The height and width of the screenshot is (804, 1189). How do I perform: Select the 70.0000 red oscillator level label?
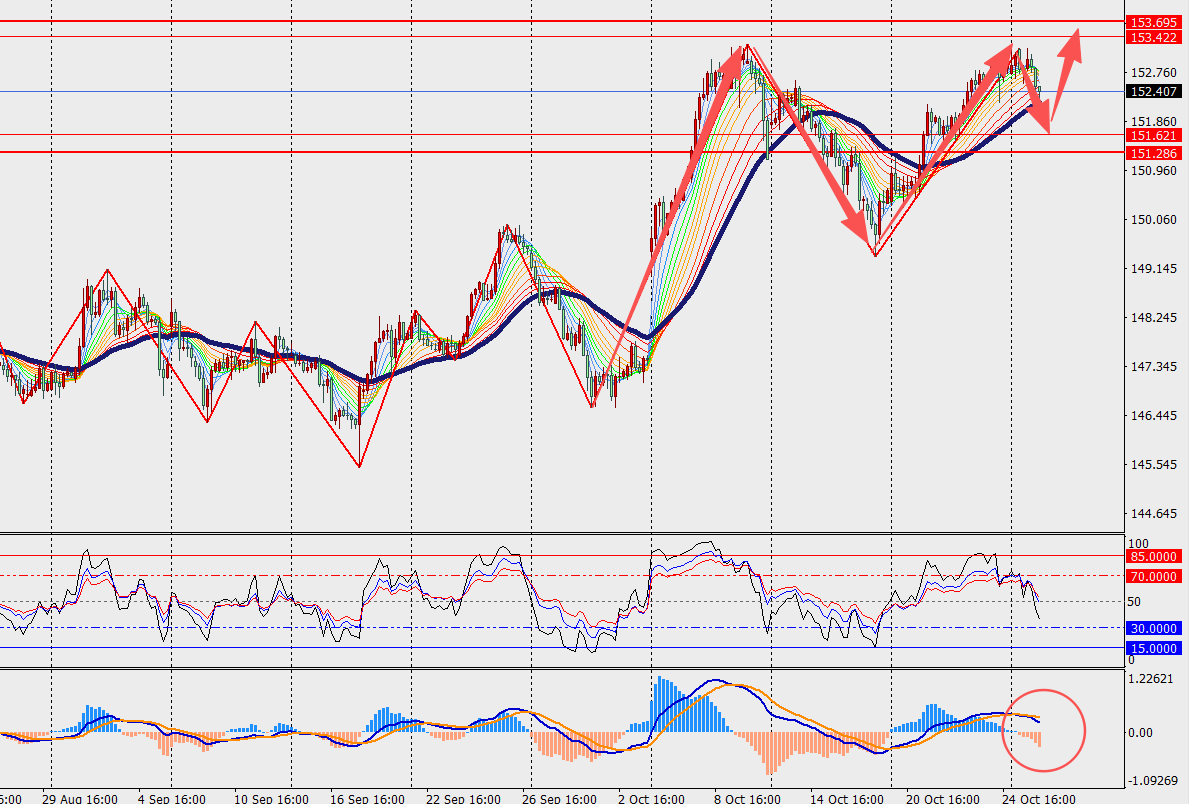[1155, 576]
